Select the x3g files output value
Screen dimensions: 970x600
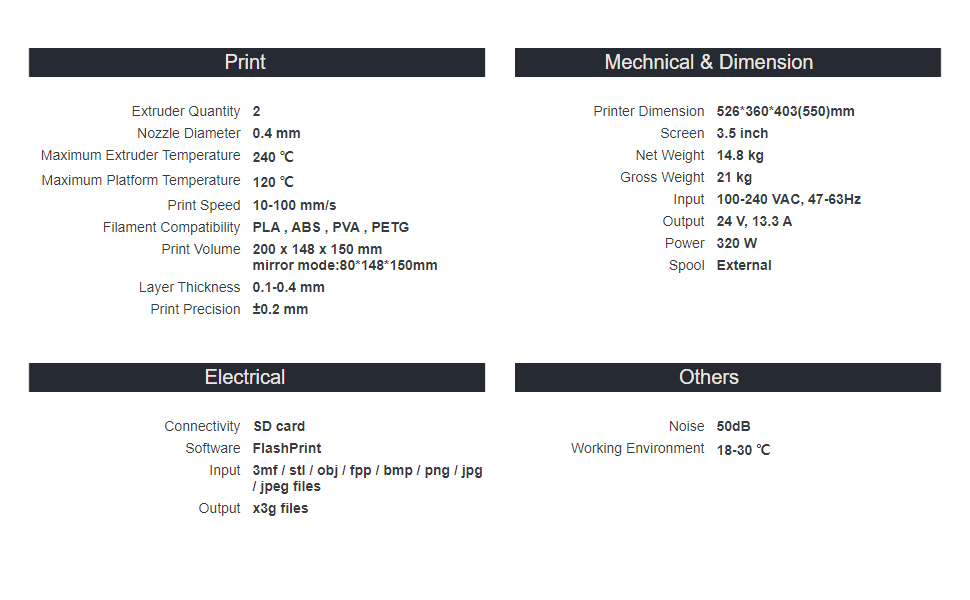pos(280,508)
